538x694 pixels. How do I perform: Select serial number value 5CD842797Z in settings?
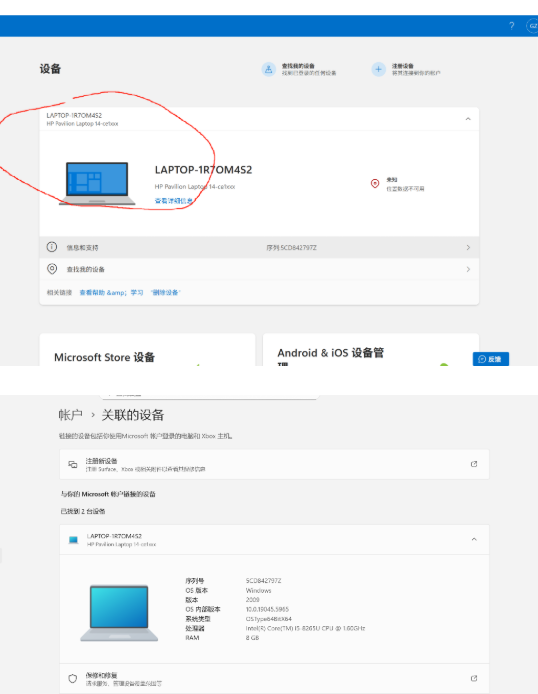pyautogui.click(x=263, y=581)
